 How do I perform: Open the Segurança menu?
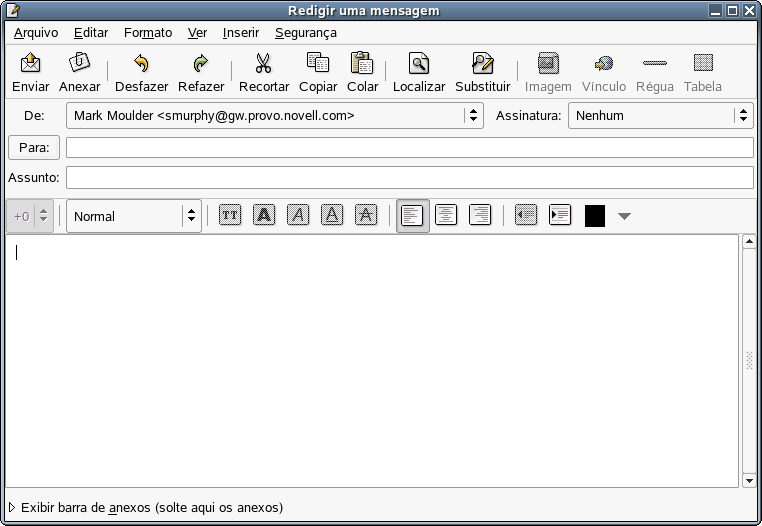(306, 33)
